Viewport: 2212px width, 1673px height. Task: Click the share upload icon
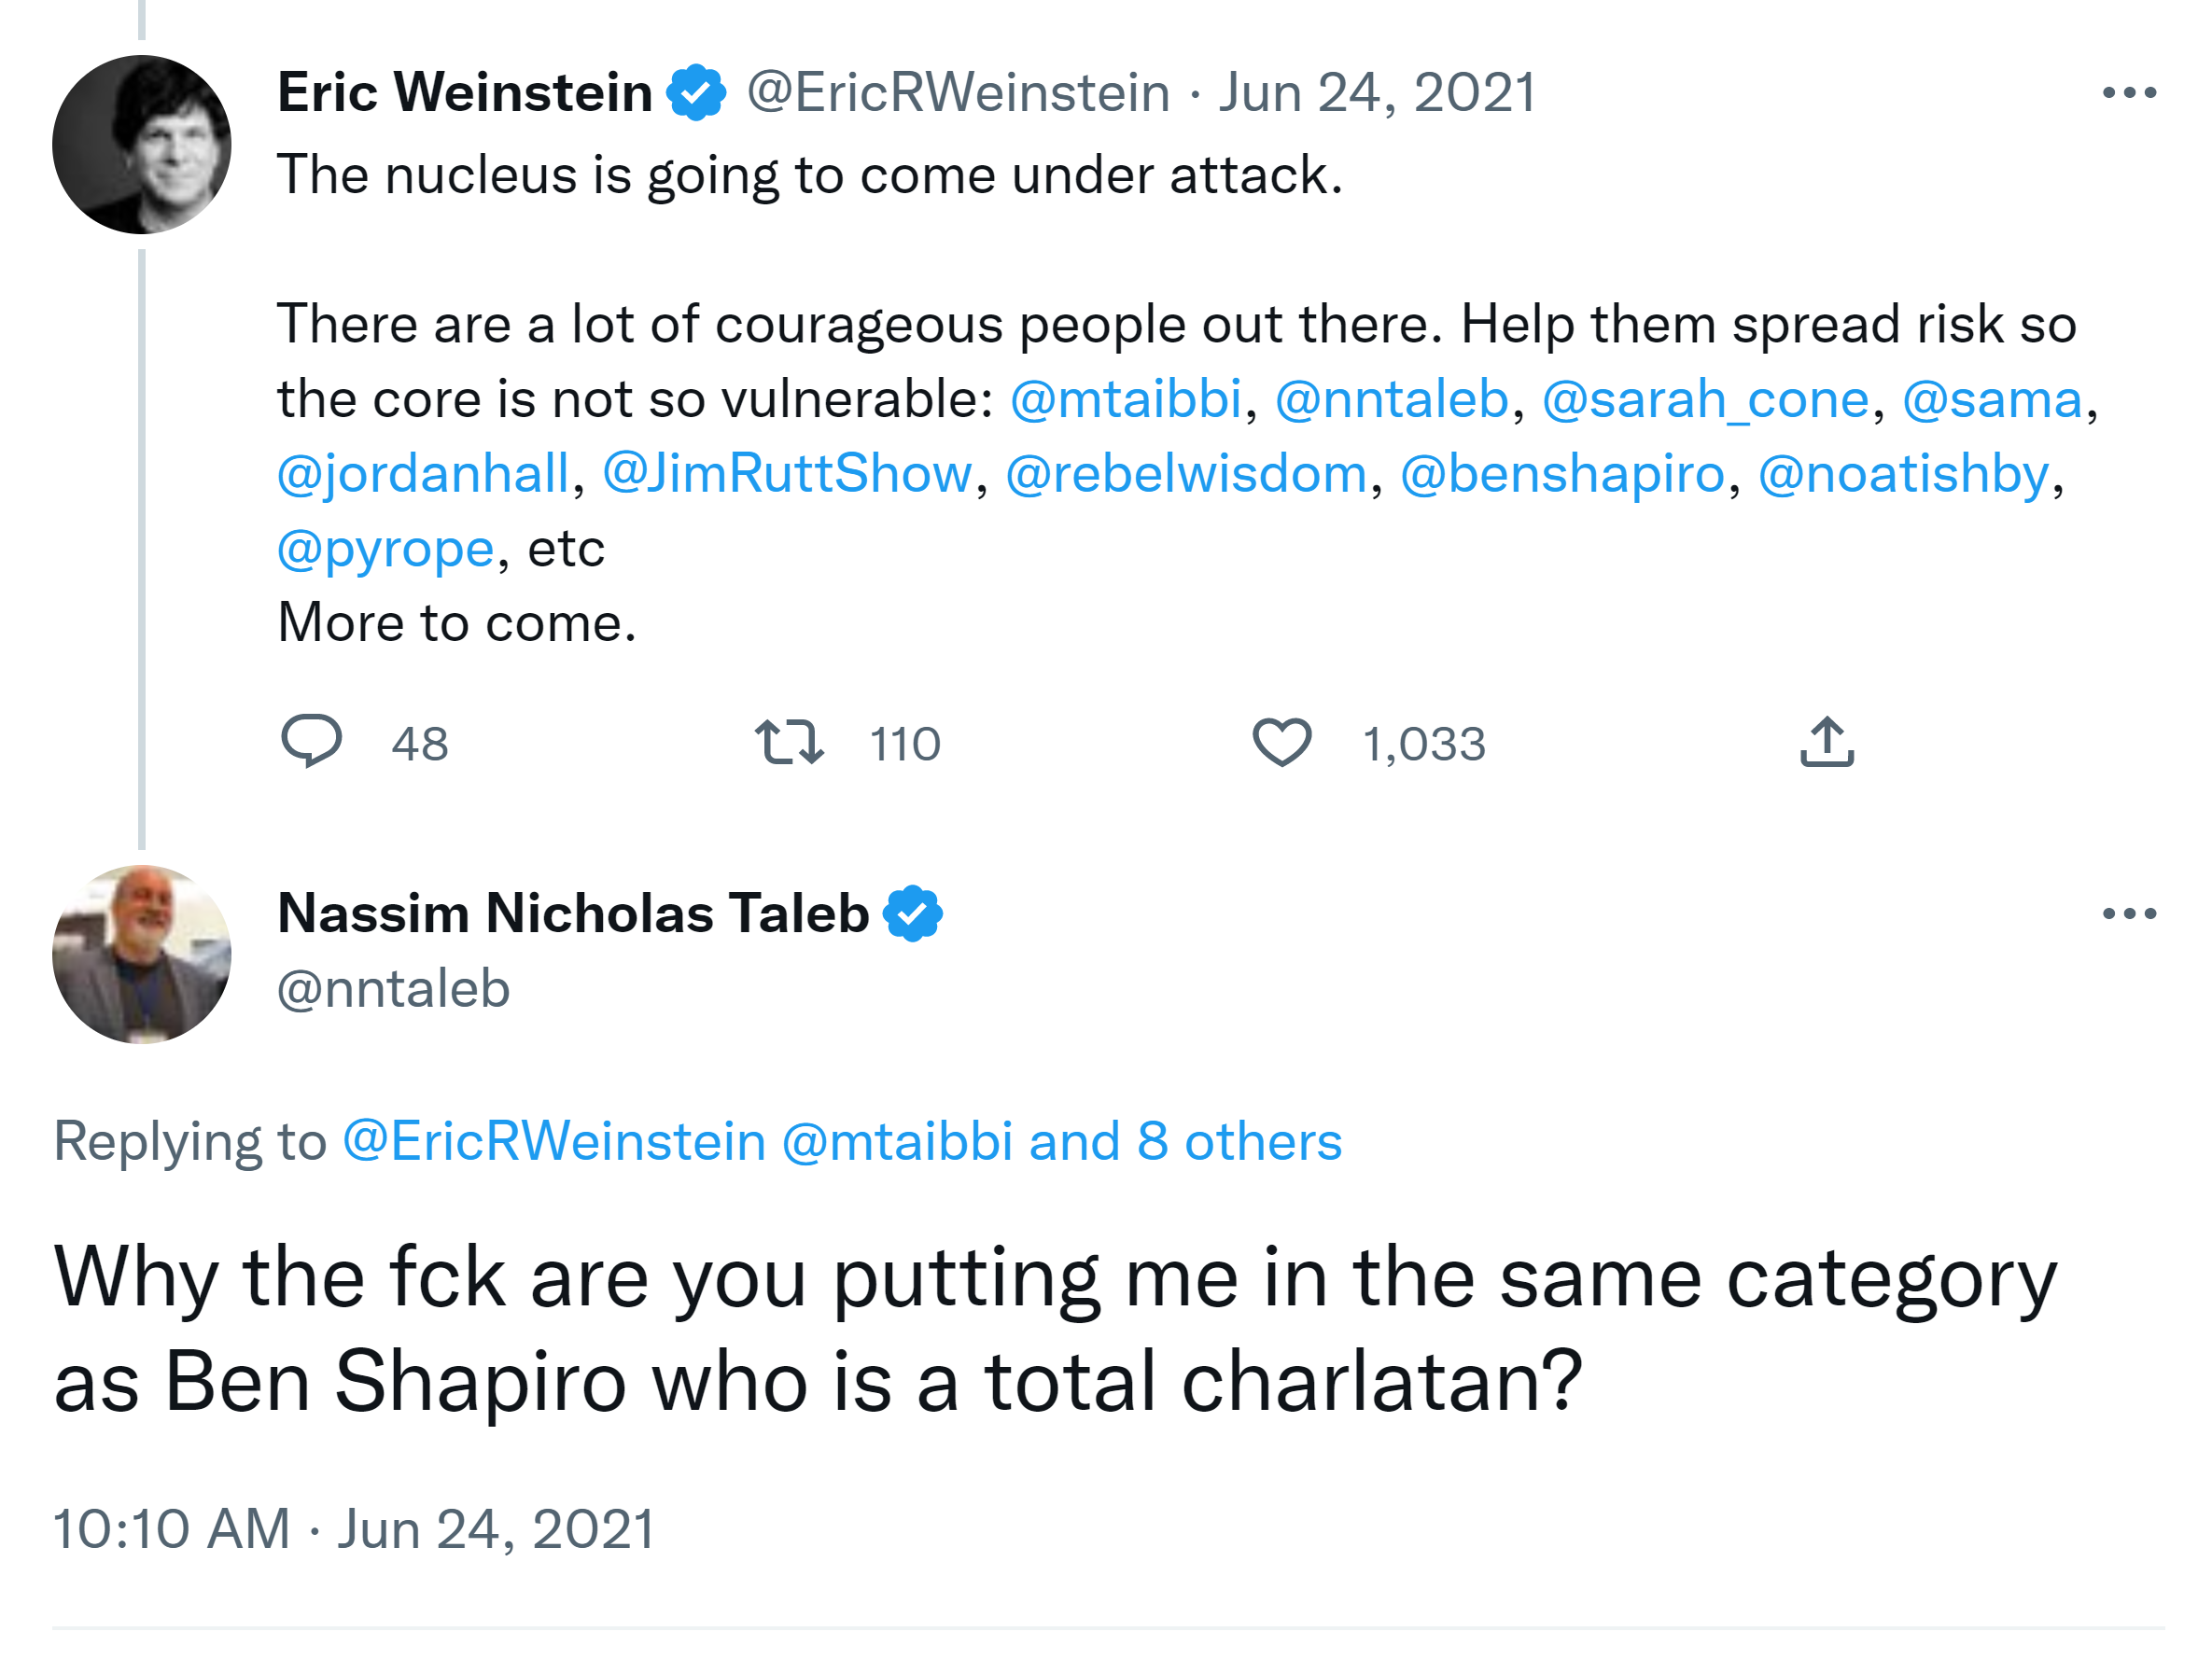coord(1826,742)
